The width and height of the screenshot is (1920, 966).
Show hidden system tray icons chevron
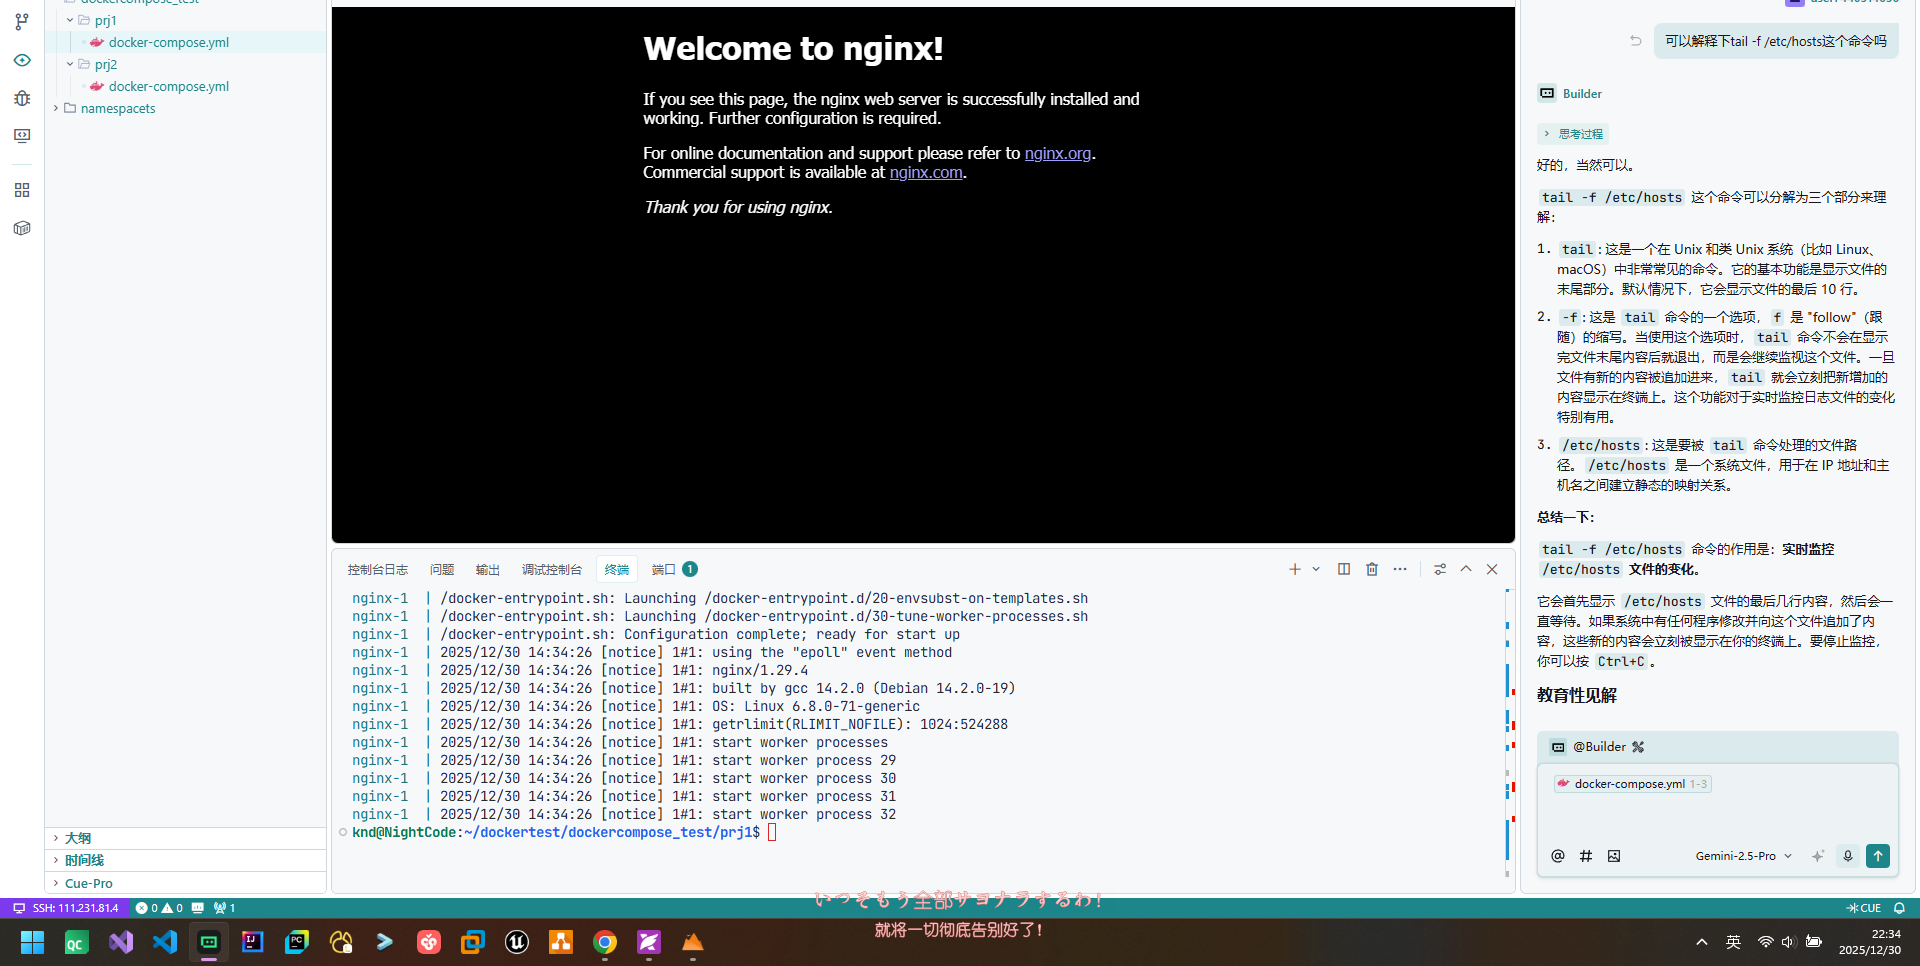(x=1702, y=942)
